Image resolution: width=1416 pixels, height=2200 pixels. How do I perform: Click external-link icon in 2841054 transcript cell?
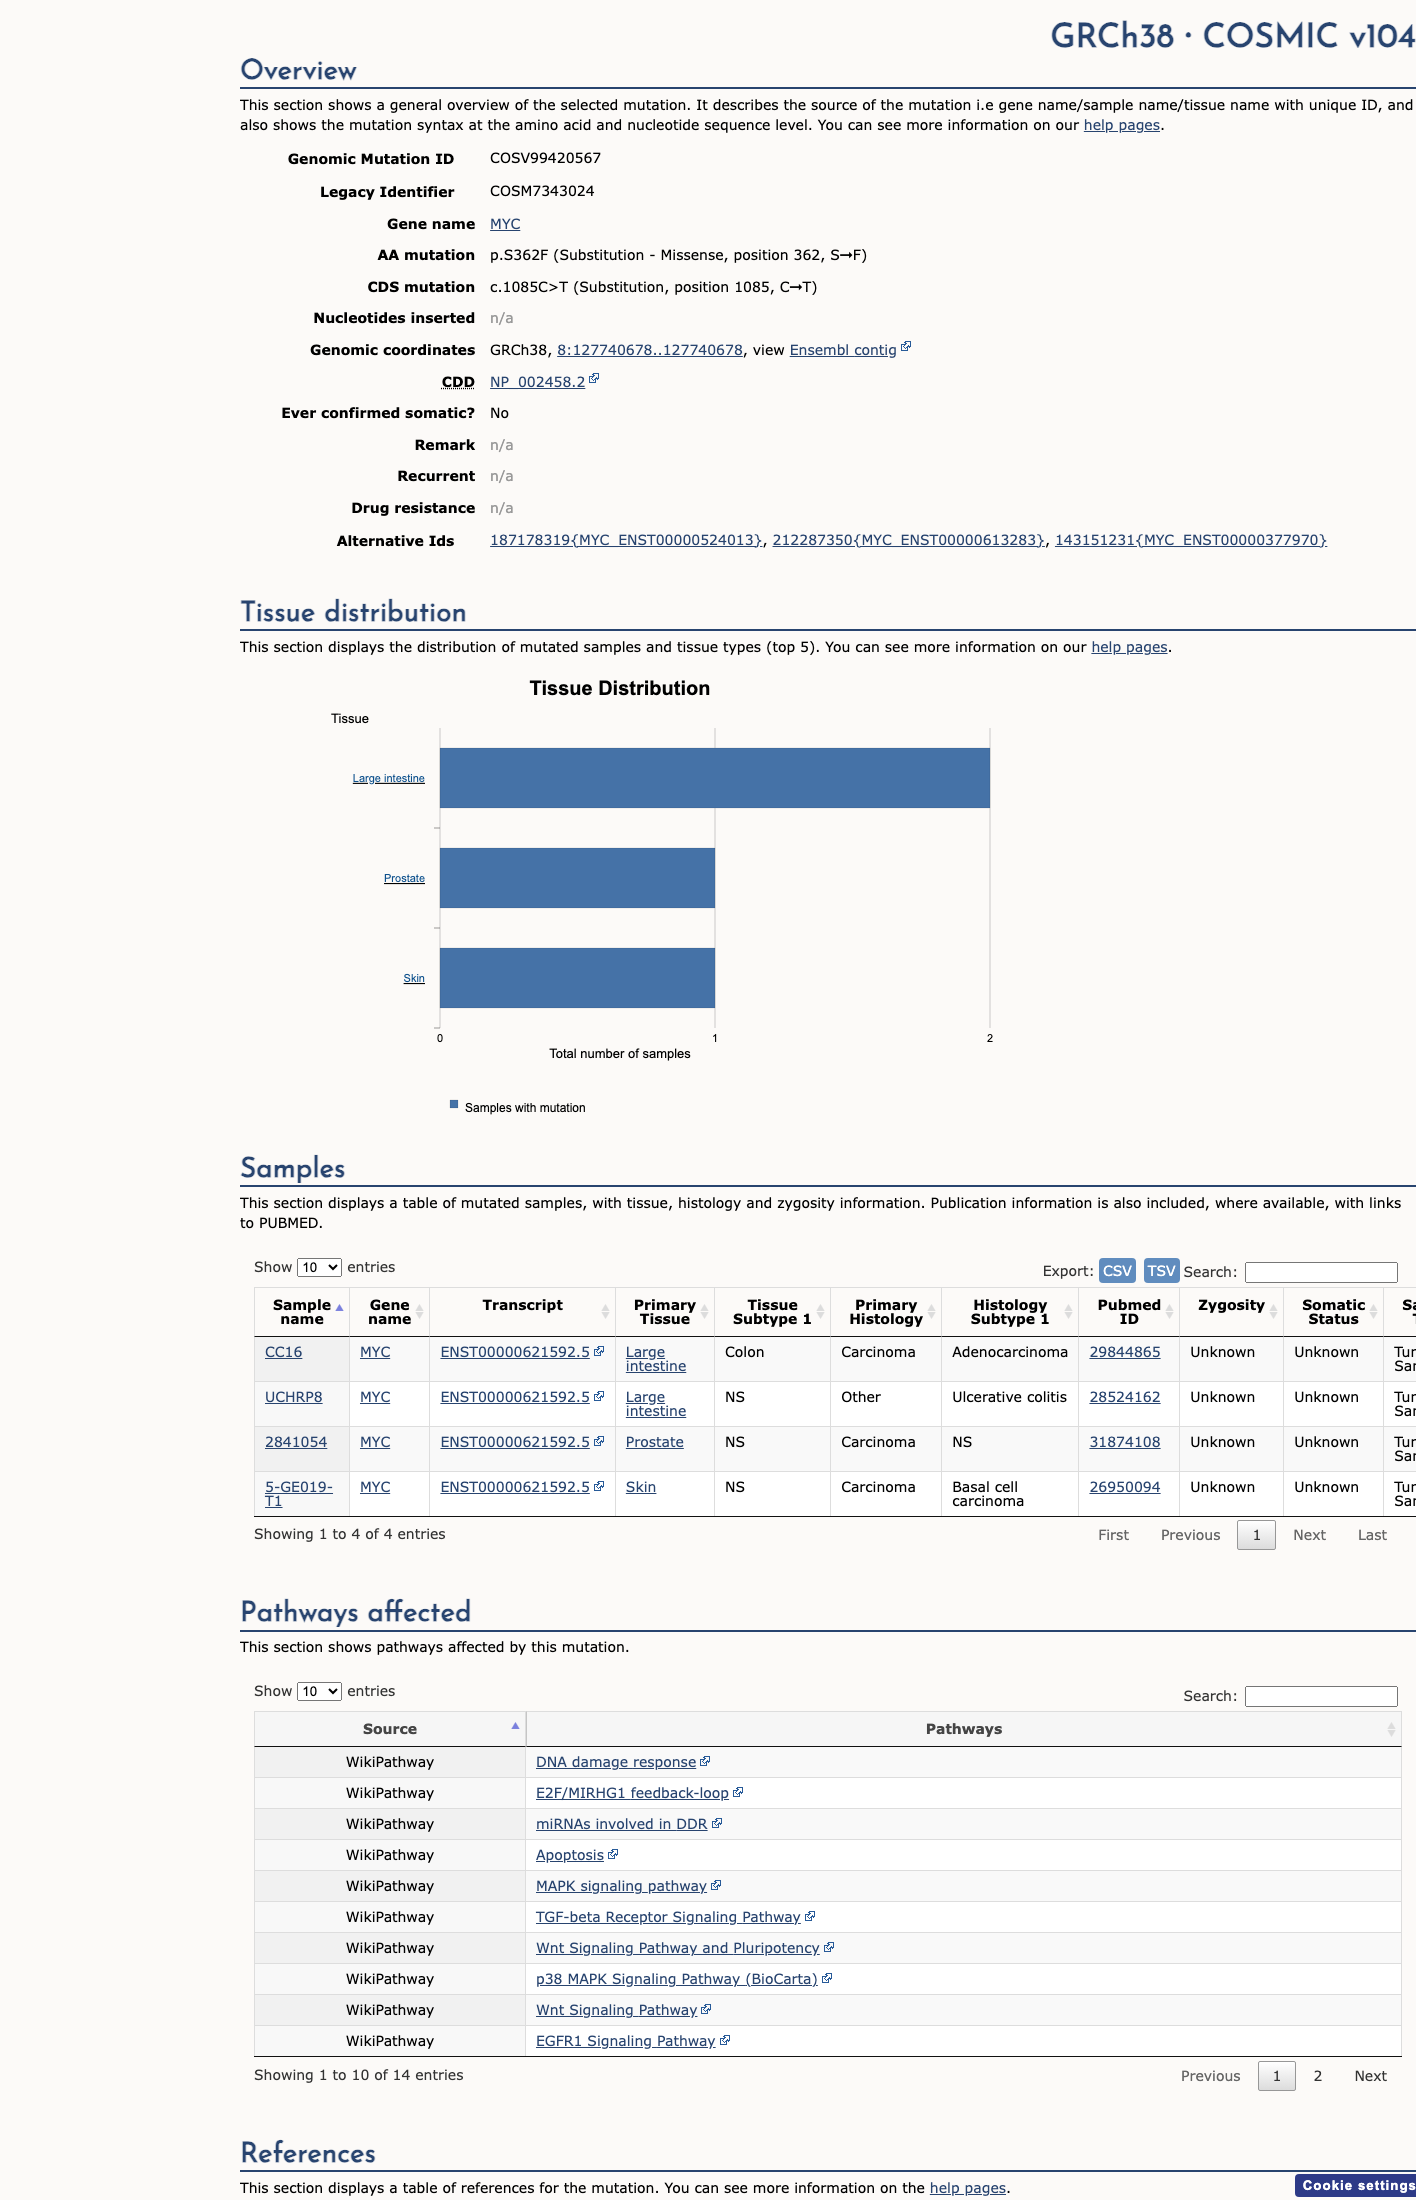pyautogui.click(x=599, y=1440)
